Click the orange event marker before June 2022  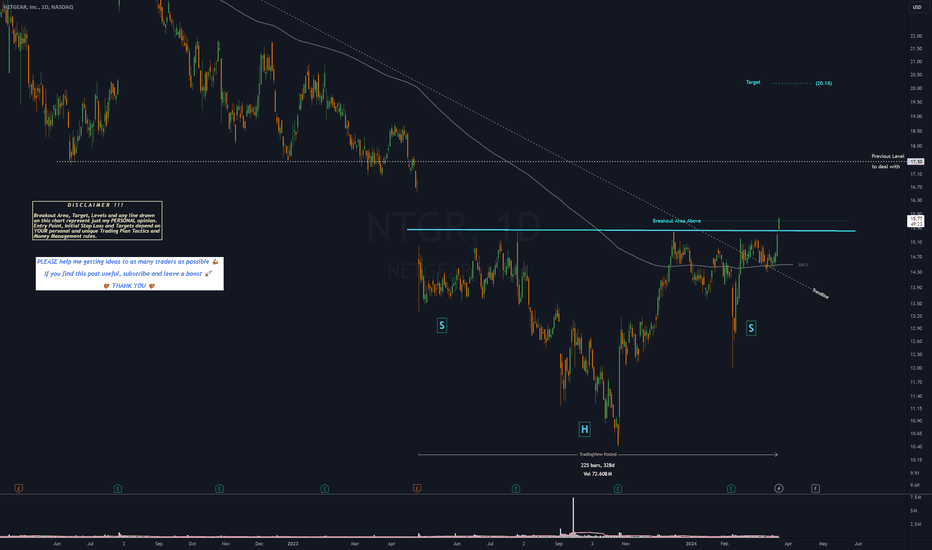click(x=18, y=489)
